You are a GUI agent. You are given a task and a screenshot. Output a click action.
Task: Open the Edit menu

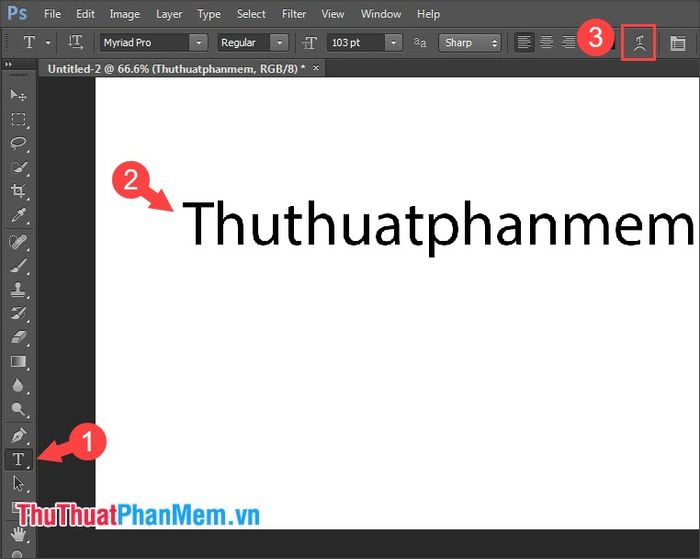85,14
